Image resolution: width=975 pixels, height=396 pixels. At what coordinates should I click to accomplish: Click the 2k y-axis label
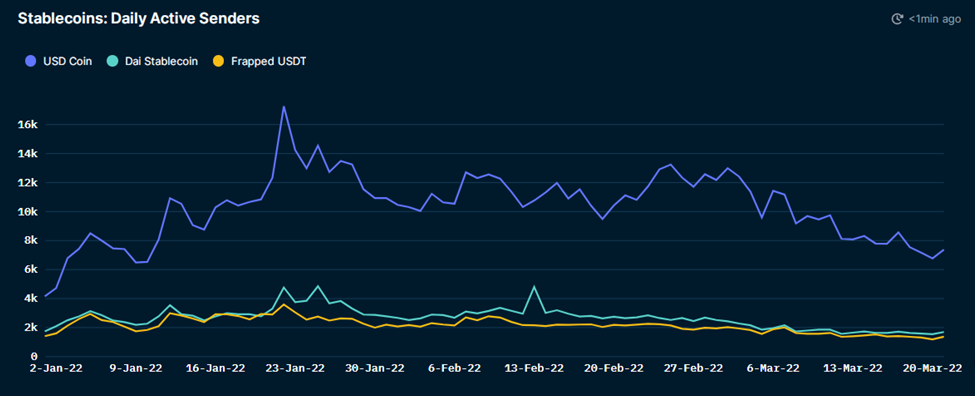tap(32, 328)
